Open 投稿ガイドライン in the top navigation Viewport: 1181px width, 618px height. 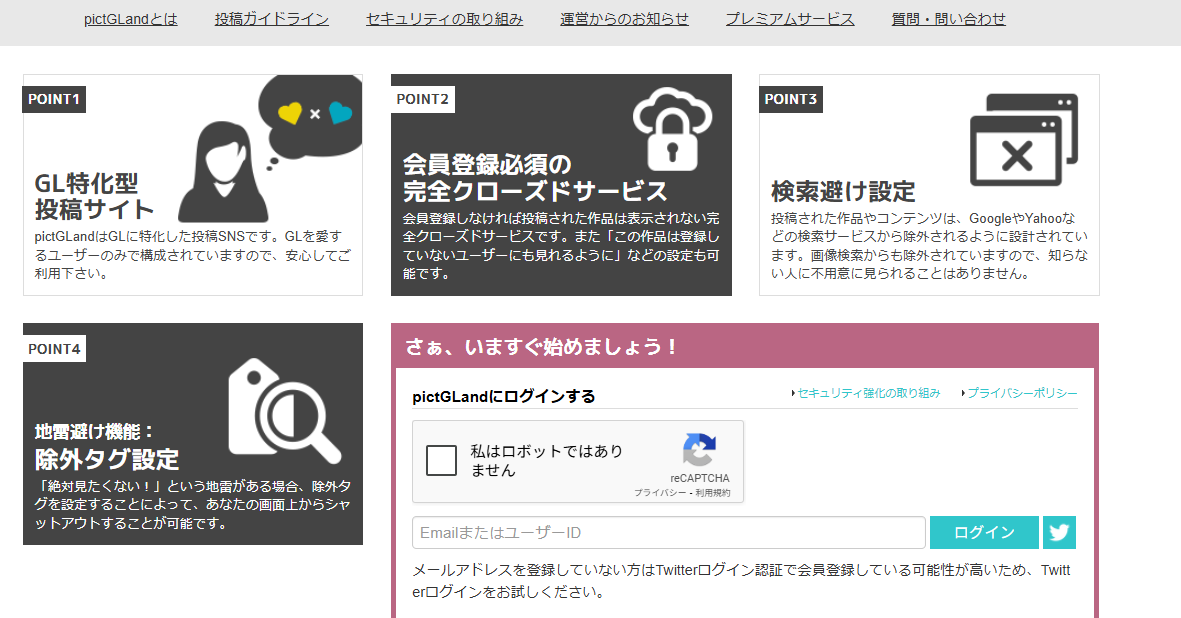[272, 19]
